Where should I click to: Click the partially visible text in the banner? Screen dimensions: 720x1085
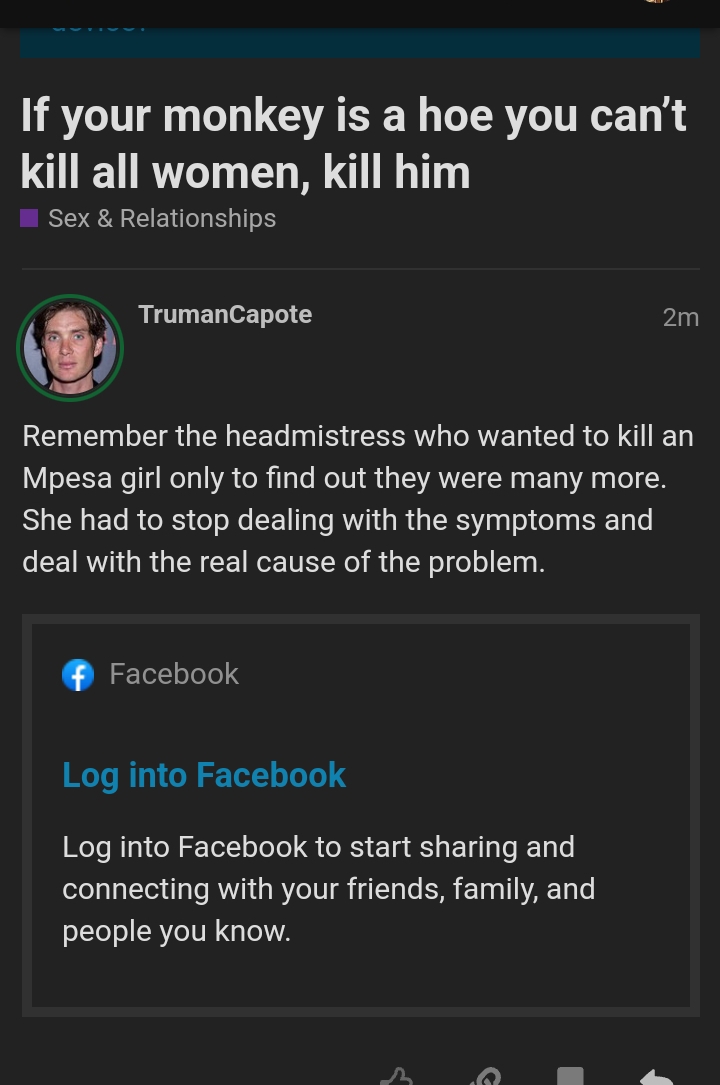coord(100,30)
